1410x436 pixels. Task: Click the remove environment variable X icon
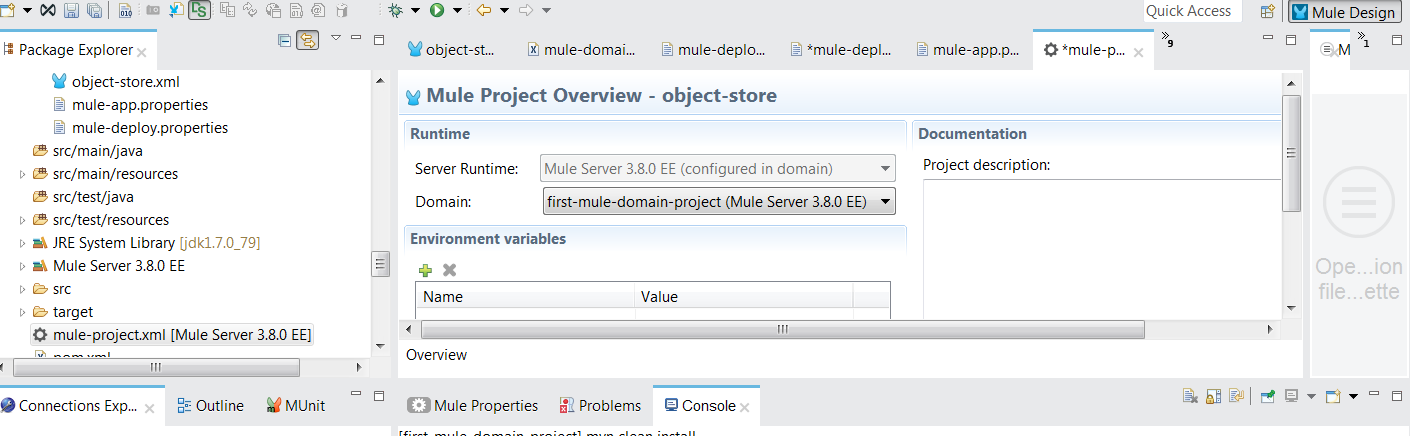coord(450,270)
